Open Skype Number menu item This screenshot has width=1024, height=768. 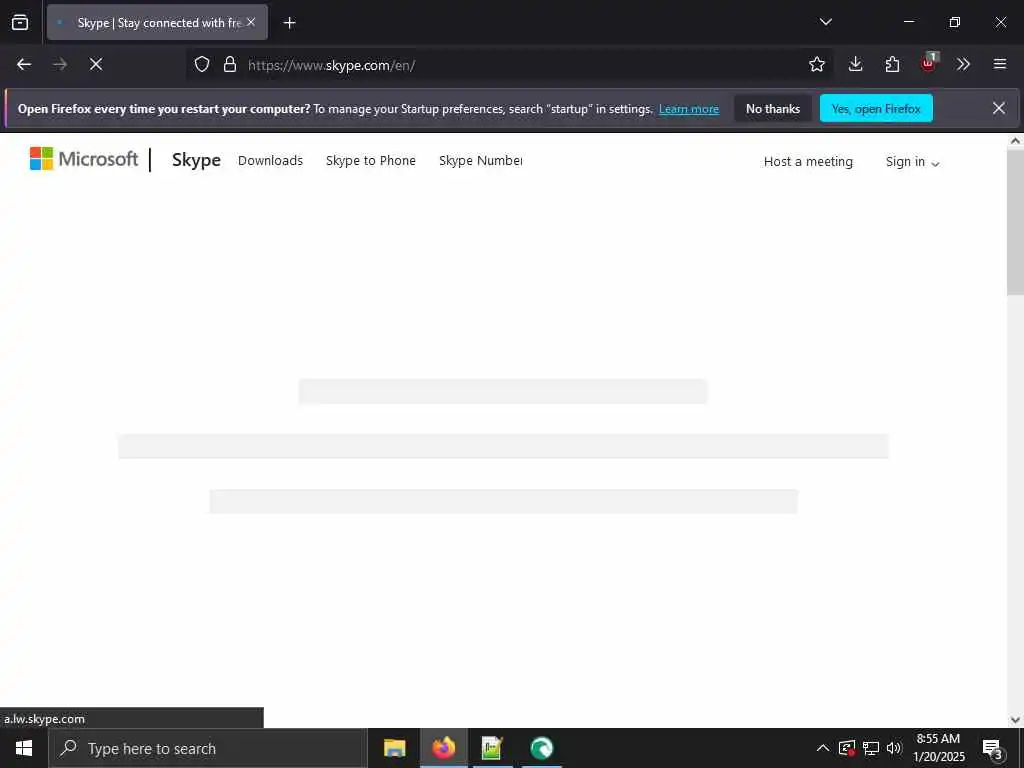pyautogui.click(x=481, y=161)
